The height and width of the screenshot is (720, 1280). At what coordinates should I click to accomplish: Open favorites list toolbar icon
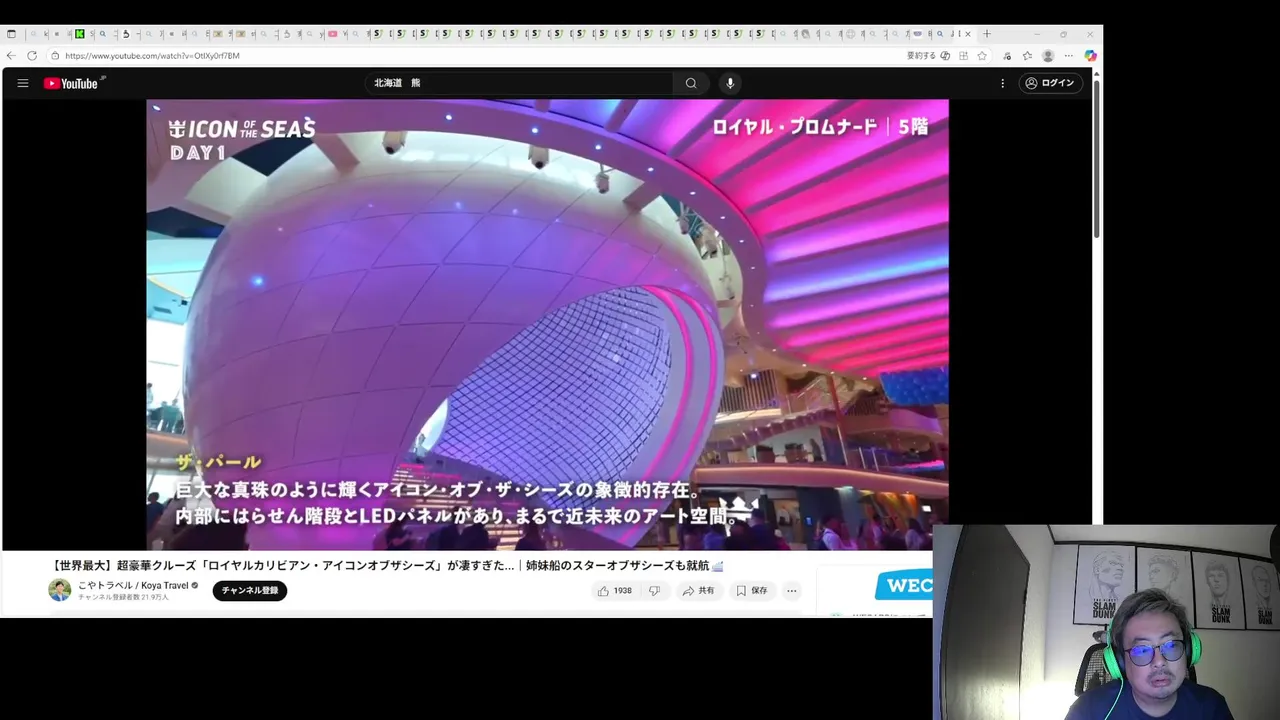tap(1027, 56)
